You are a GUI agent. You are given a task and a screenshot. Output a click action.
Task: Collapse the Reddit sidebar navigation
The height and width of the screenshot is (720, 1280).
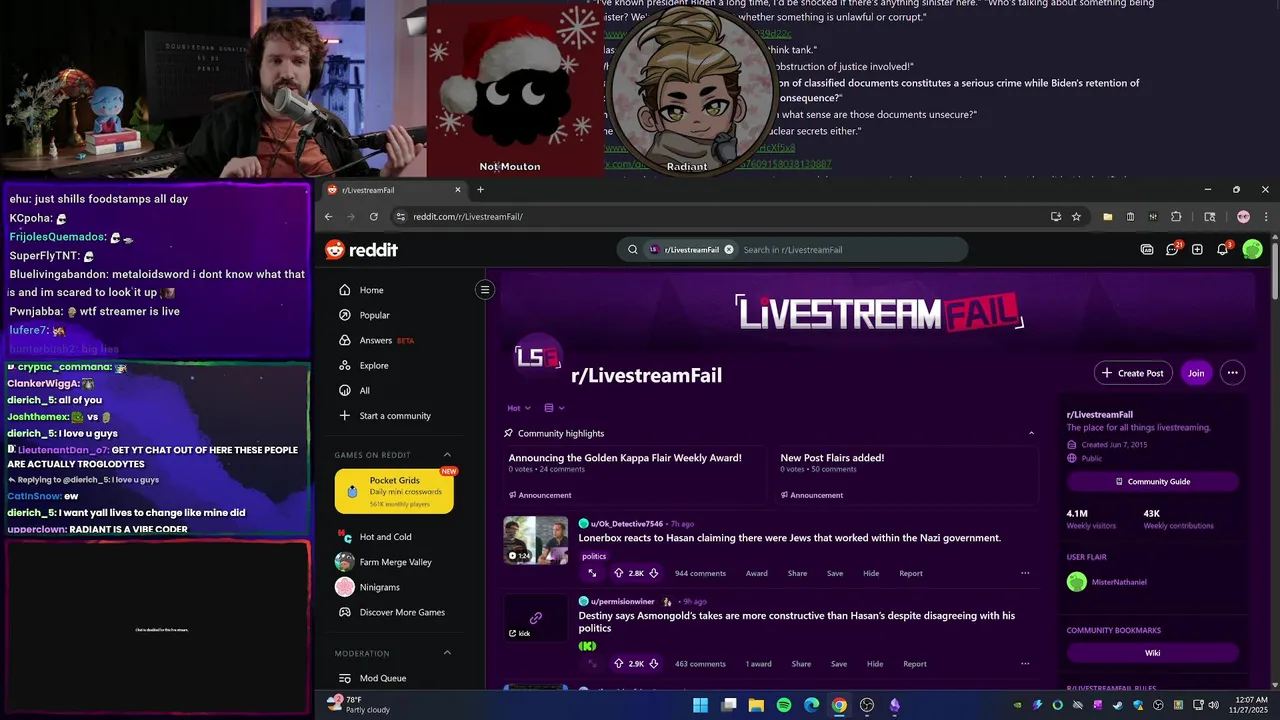(485, 290)
